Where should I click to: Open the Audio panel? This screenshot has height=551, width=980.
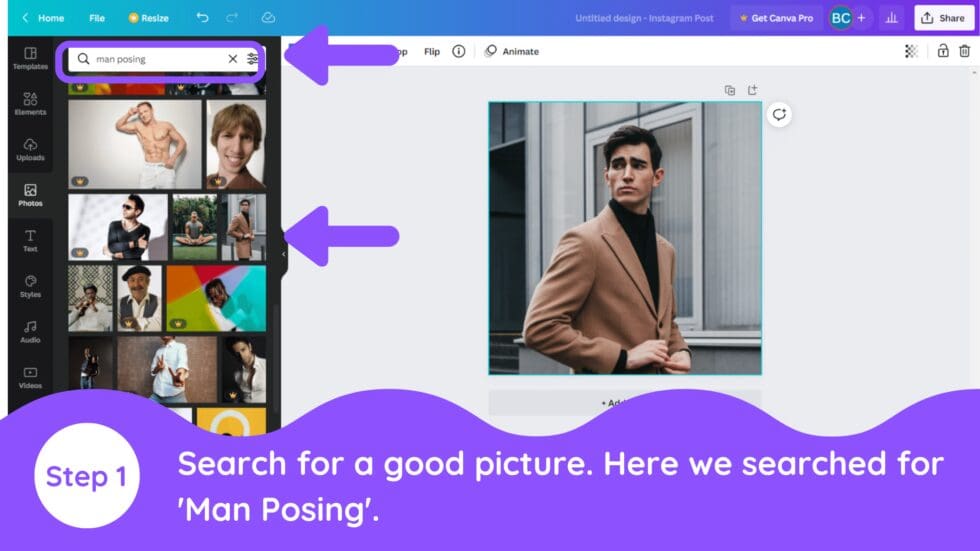coord(30,331)
